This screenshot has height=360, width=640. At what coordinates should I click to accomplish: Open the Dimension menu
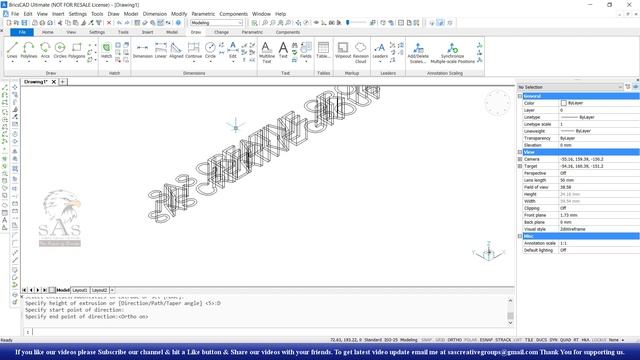[x=155, y=14]
